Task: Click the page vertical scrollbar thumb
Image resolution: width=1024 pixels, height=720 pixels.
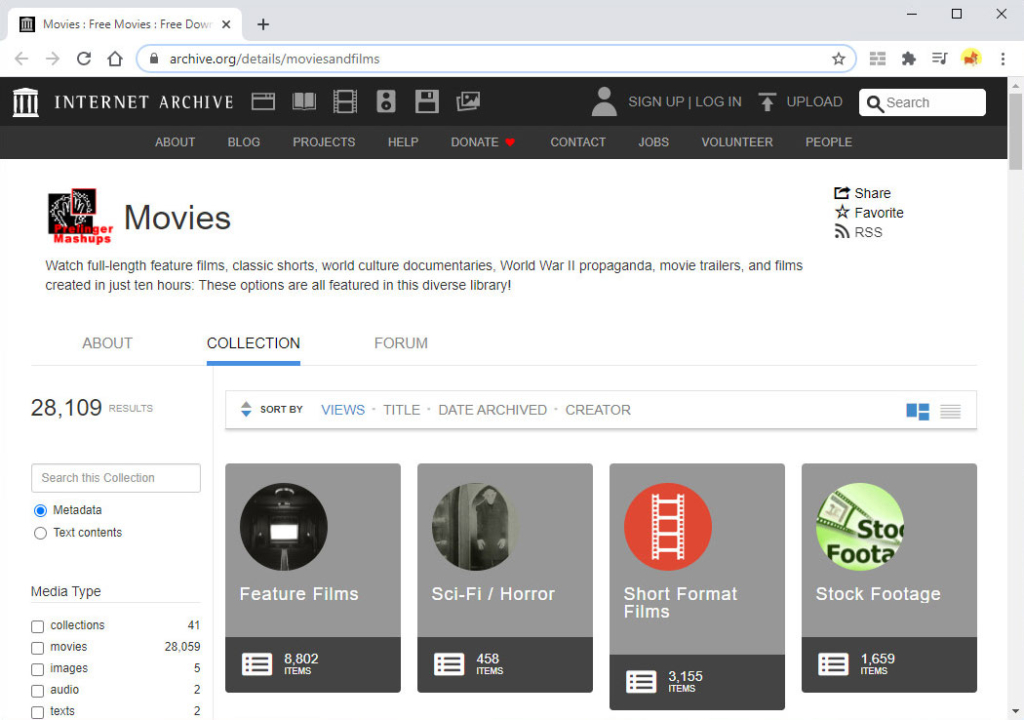Action: 1016,131
